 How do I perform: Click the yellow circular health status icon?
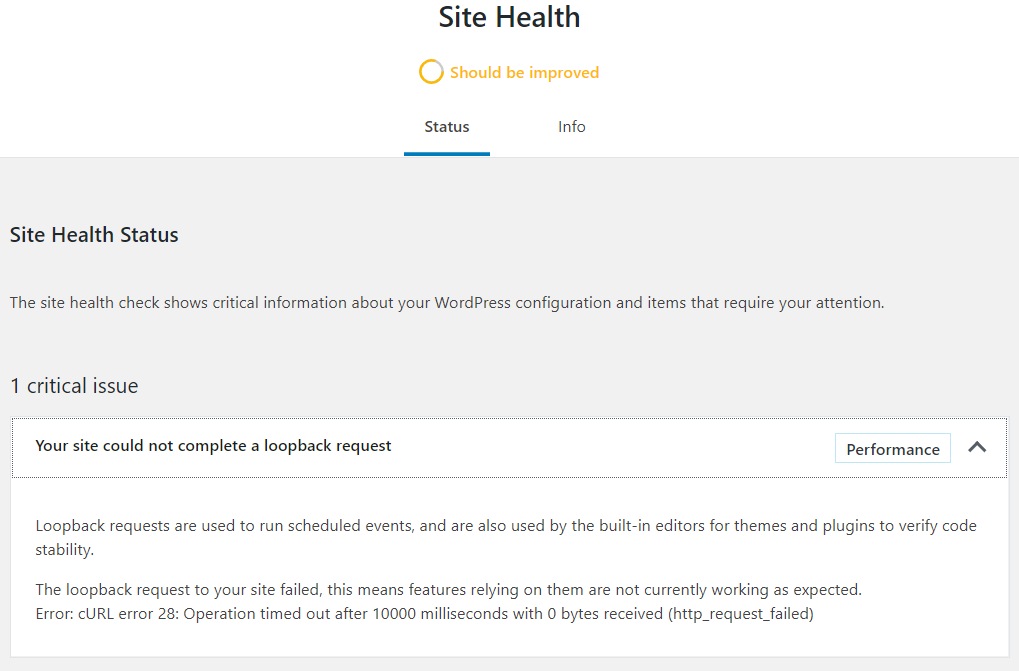point(430,71)
